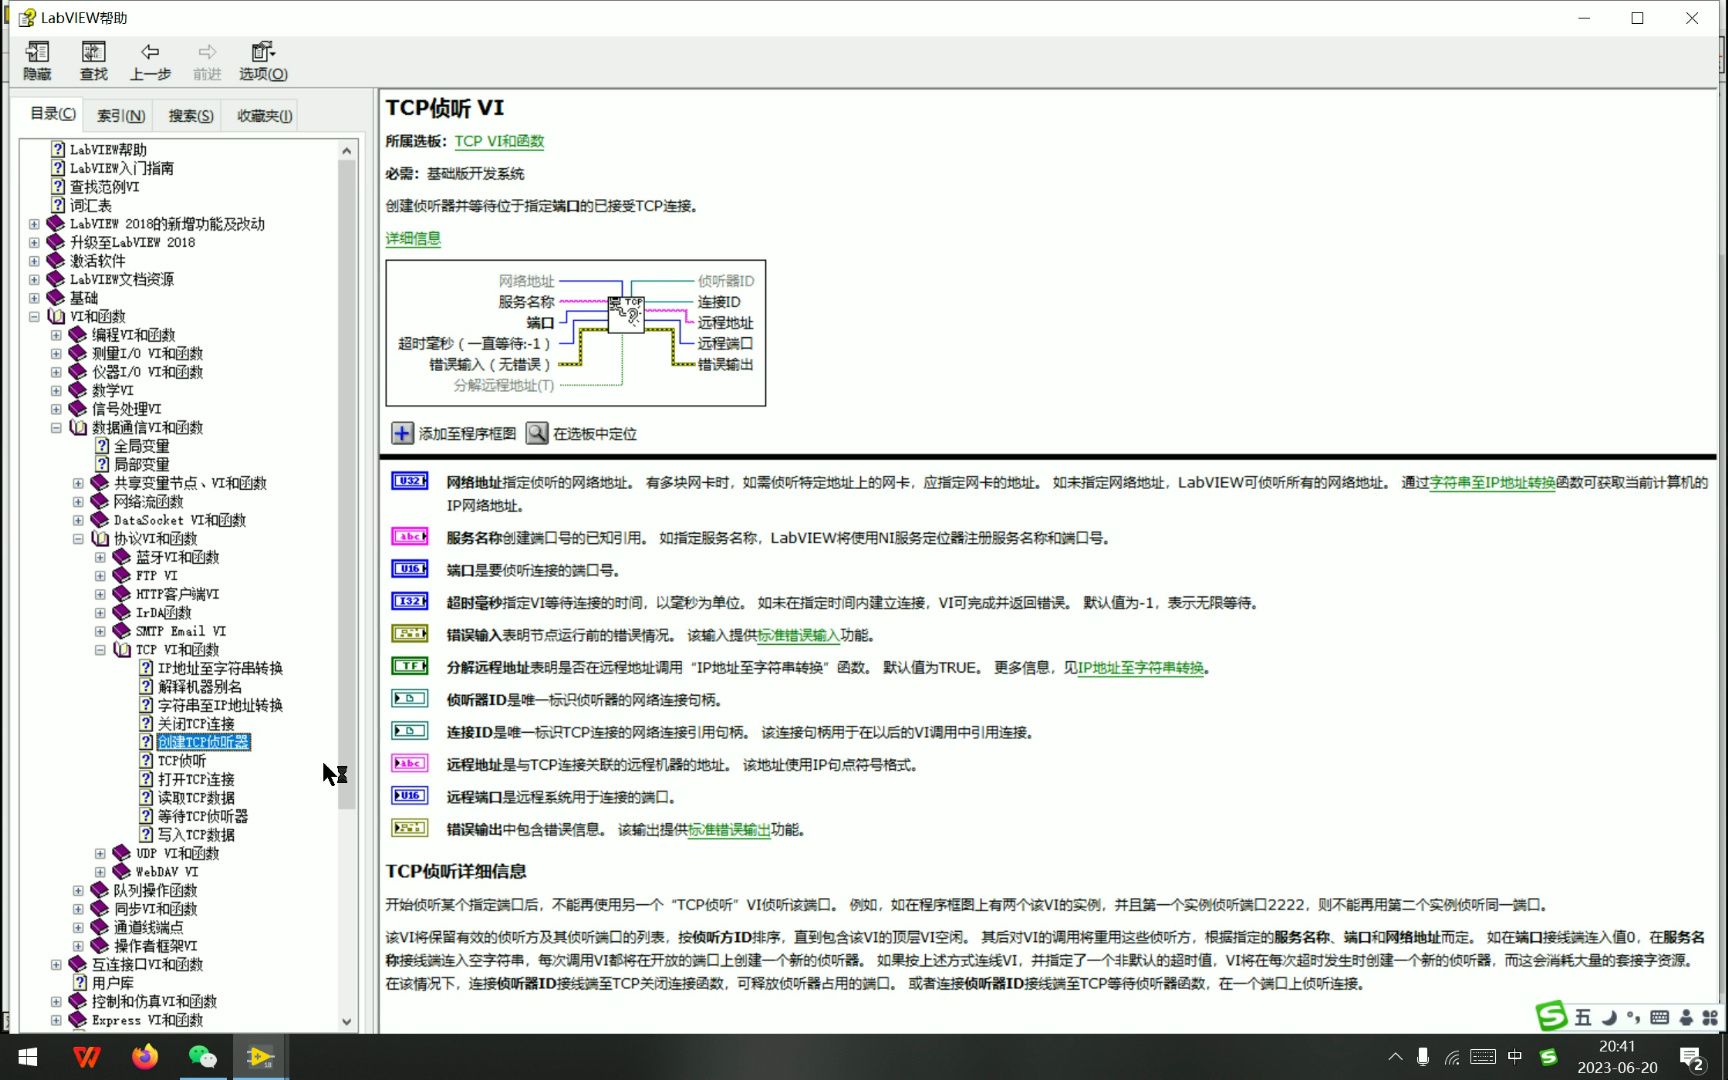Image resolution: width=1728 pixels, height=1080 pixels.
Task: Switch to the 收藏夹(I) tab
Action: [x=264, y=116]
